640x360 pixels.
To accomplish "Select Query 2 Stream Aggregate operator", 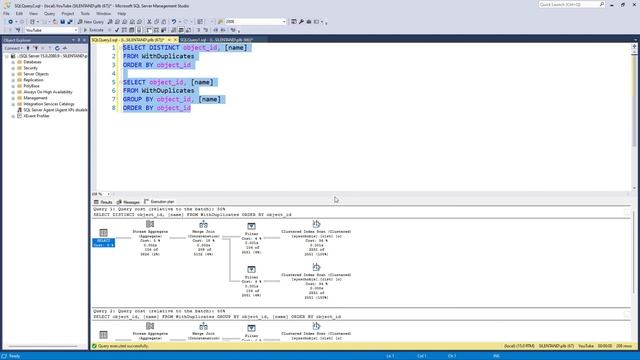I will (150, 331).
